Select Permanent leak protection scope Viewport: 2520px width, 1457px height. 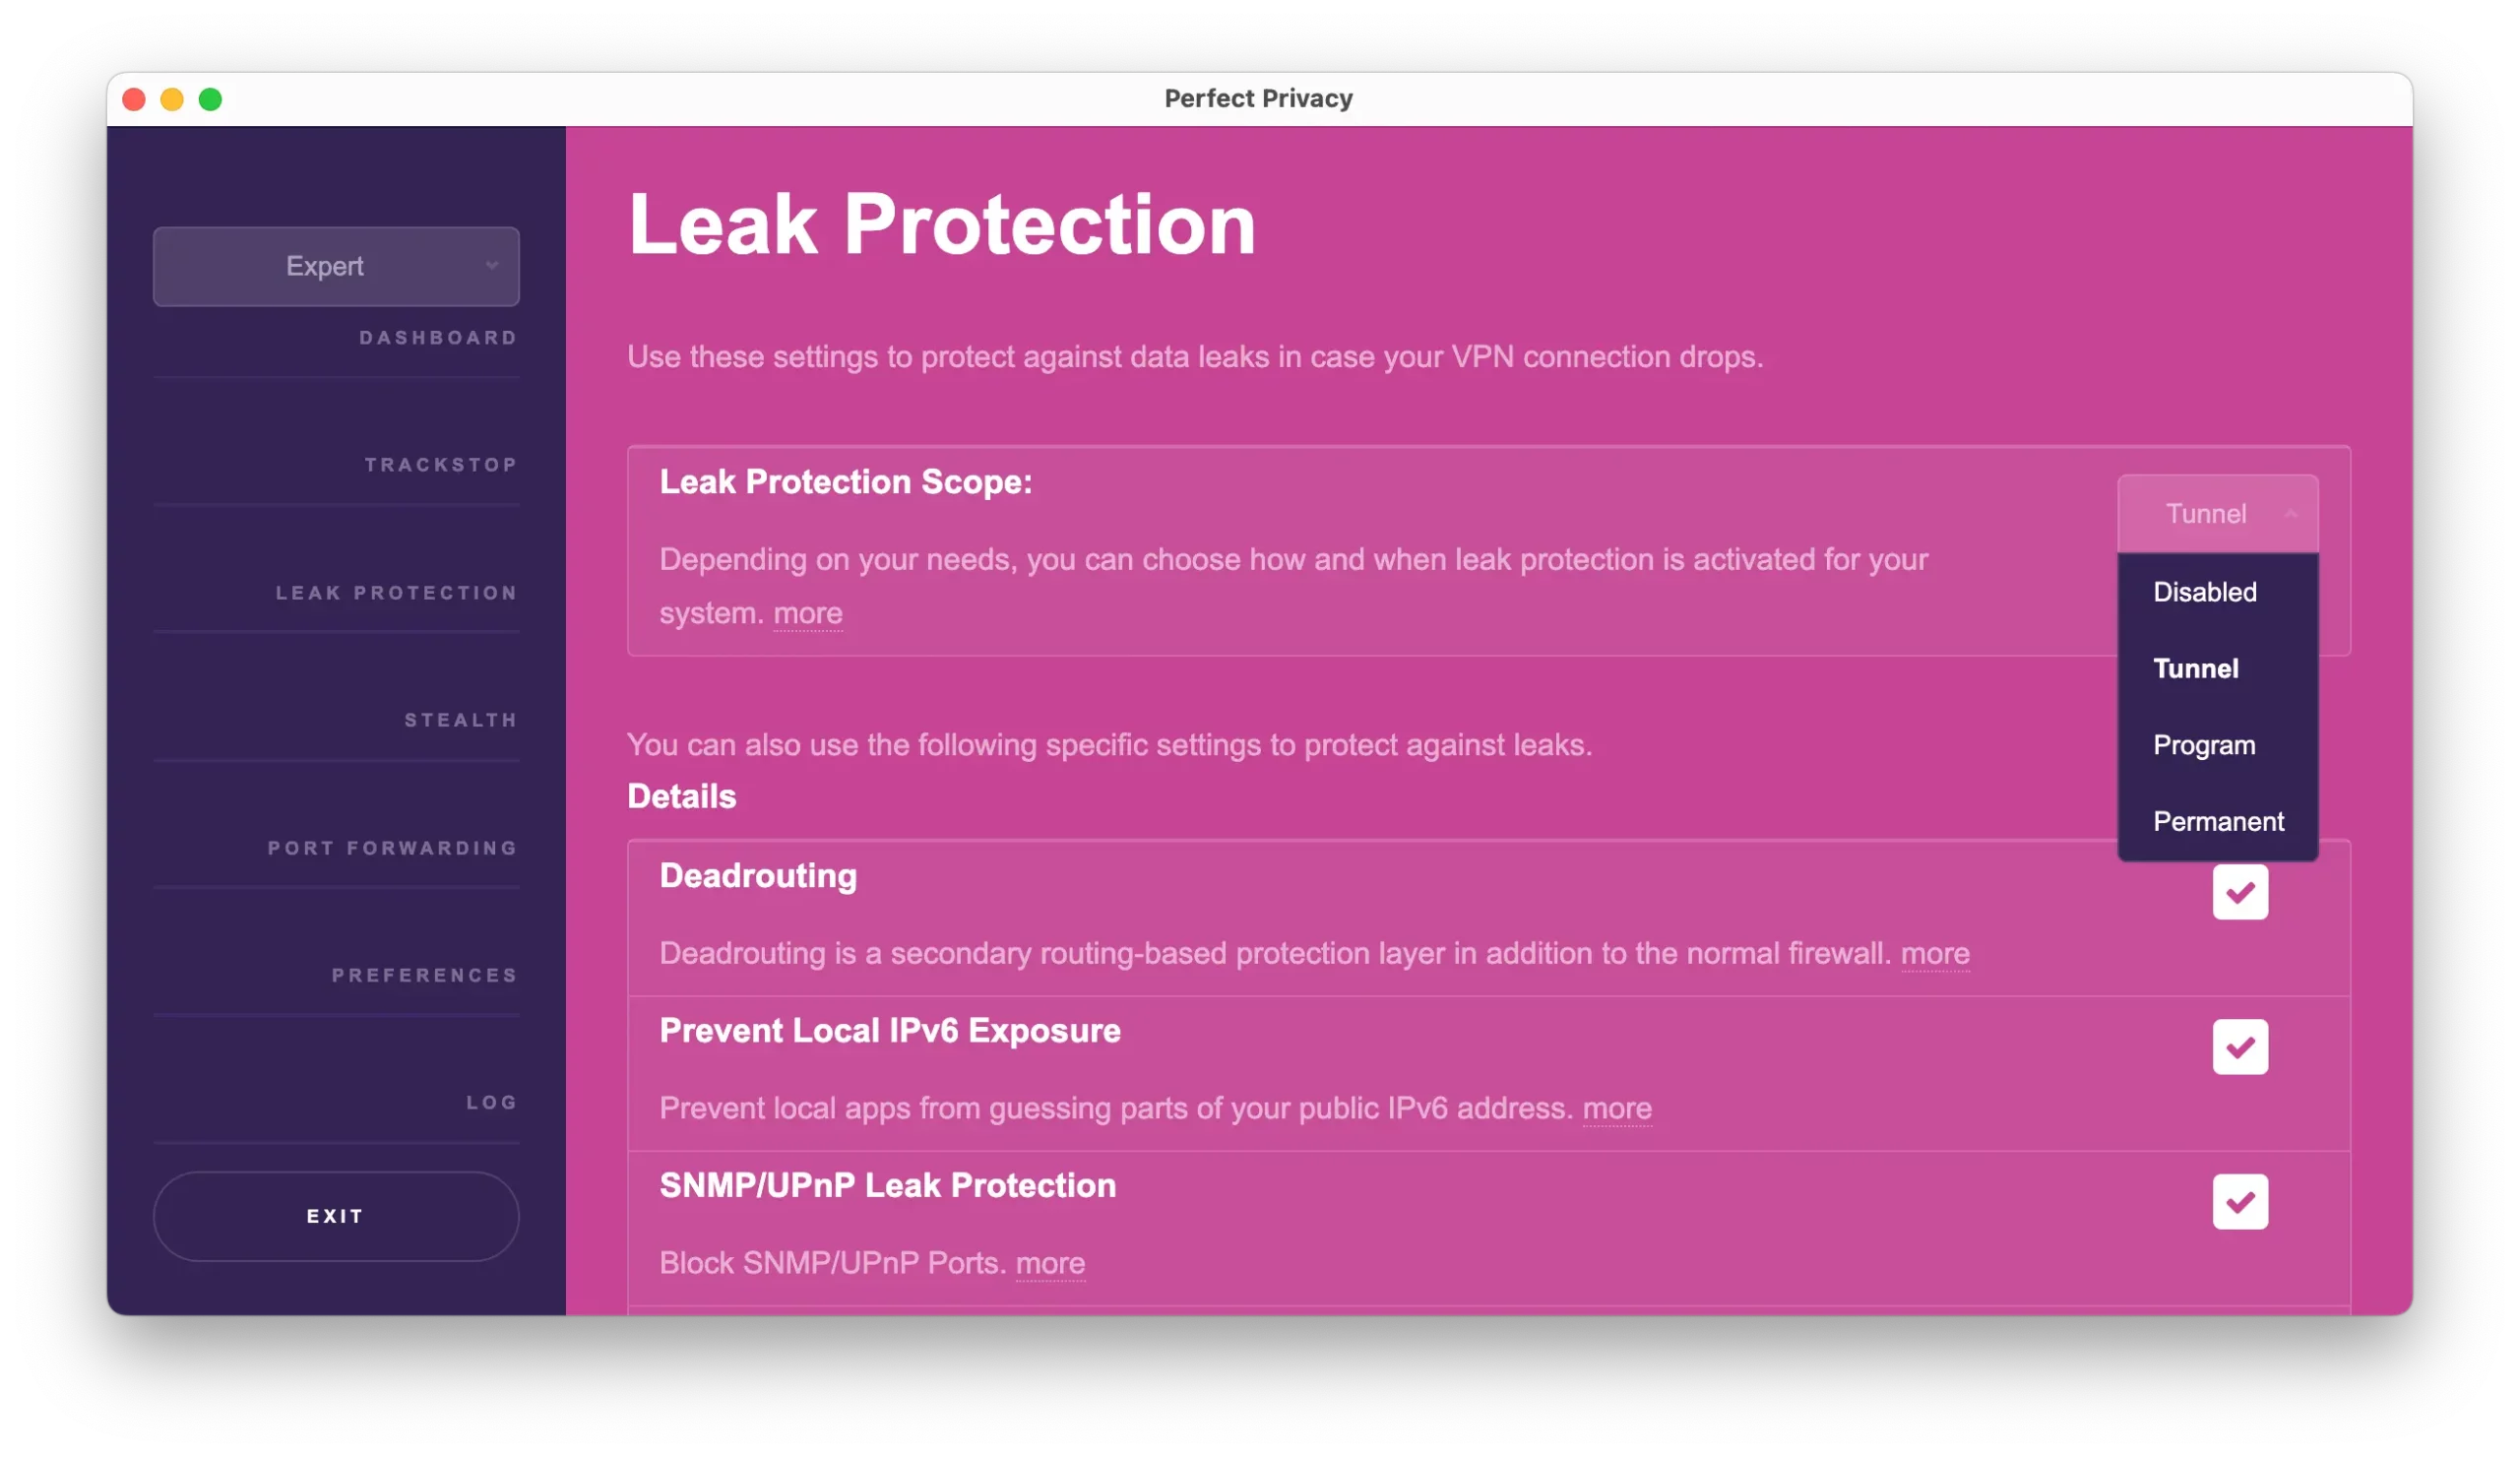tap(2218, 821)
